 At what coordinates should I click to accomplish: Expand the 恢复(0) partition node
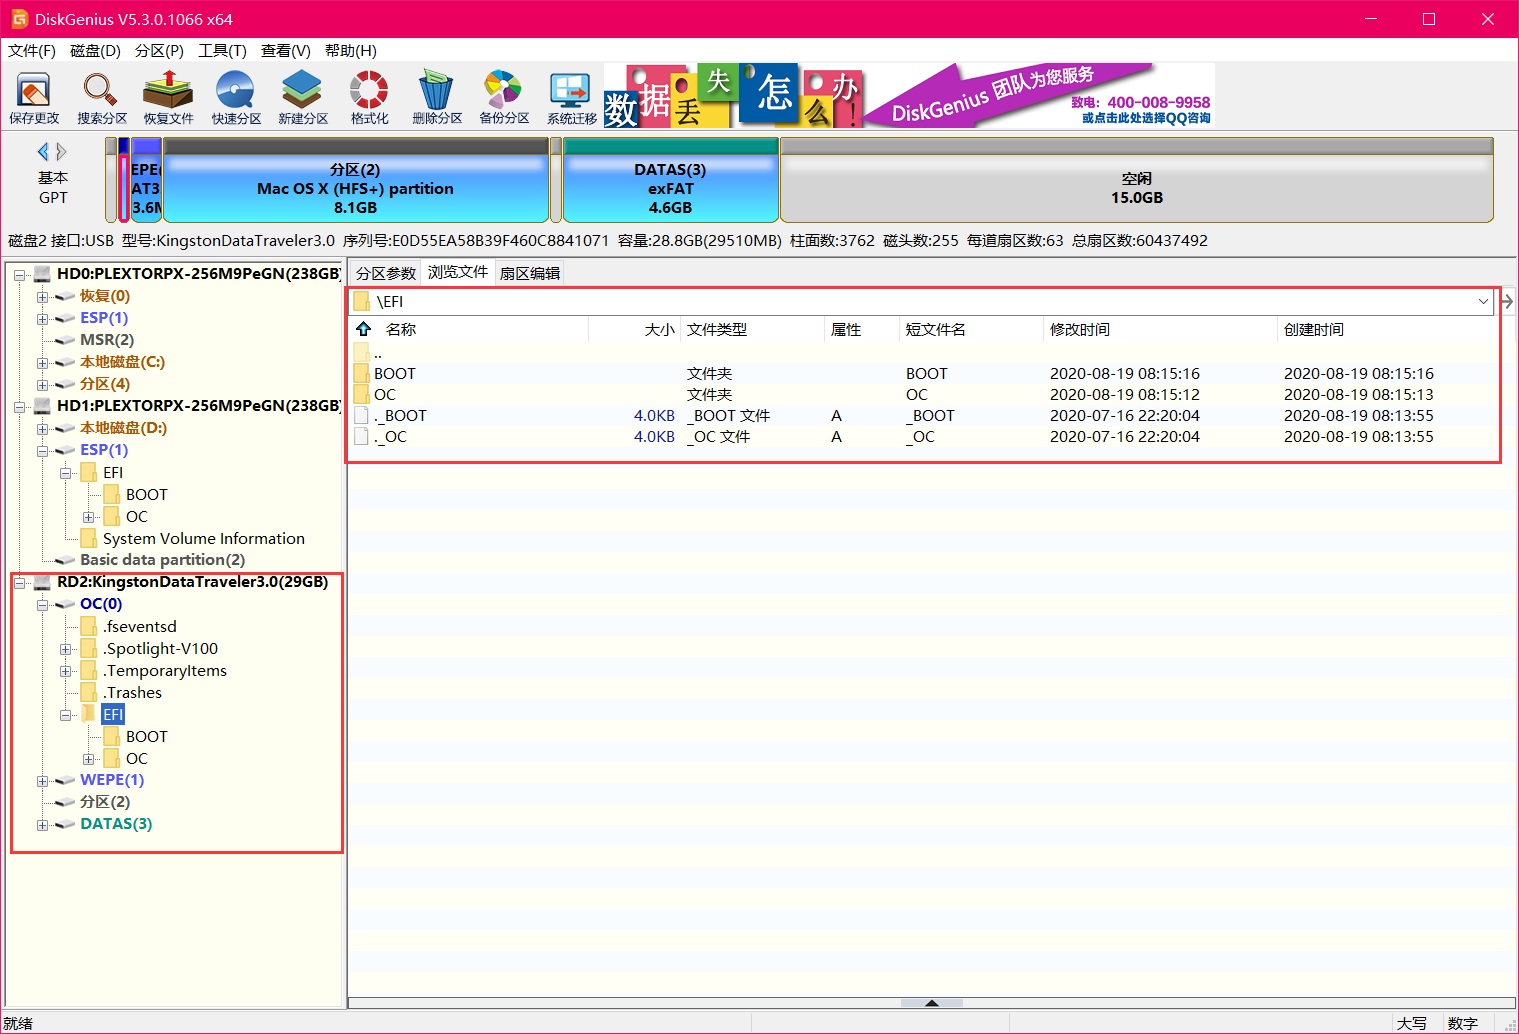coord(42,296)
